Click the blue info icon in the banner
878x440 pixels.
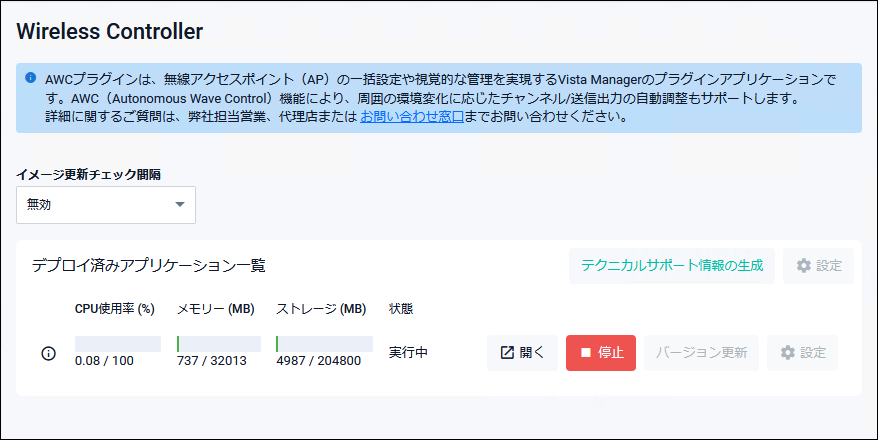point(31,77)
